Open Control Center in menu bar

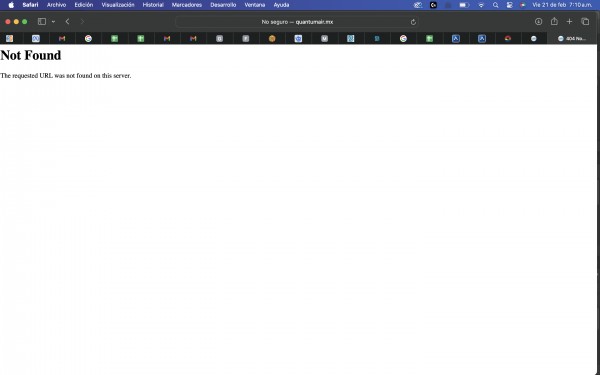(x=509, y=5)
